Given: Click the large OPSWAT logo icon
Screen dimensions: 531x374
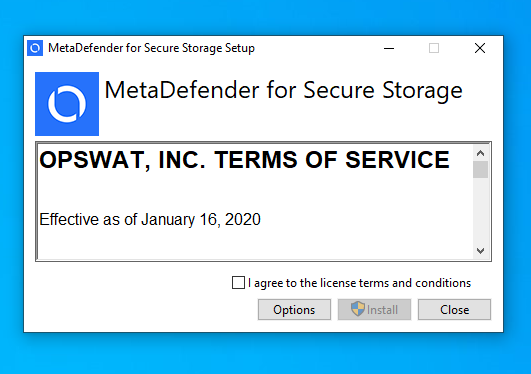Looking at the screenshot, I should pyautogui.click(x=67, y=104).
